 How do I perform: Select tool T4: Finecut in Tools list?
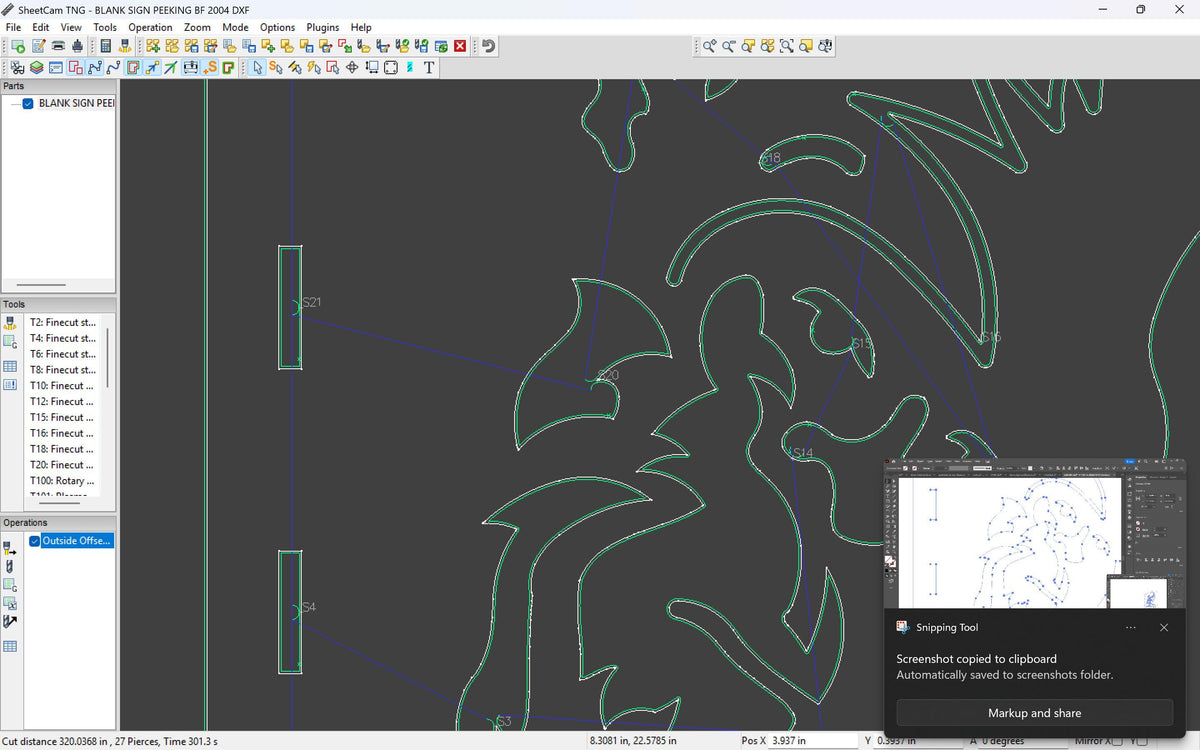pos(63,338)
